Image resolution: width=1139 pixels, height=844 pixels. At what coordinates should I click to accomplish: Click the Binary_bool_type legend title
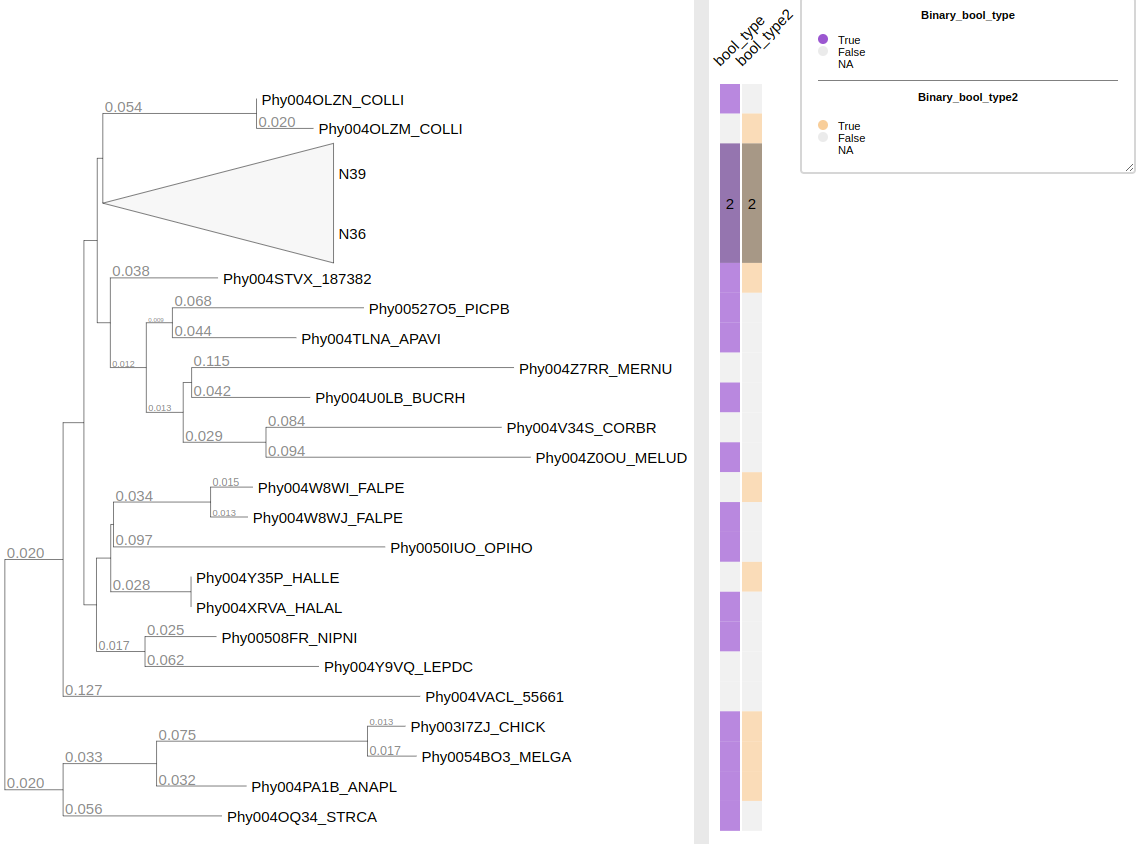click(x=967, y=15)
